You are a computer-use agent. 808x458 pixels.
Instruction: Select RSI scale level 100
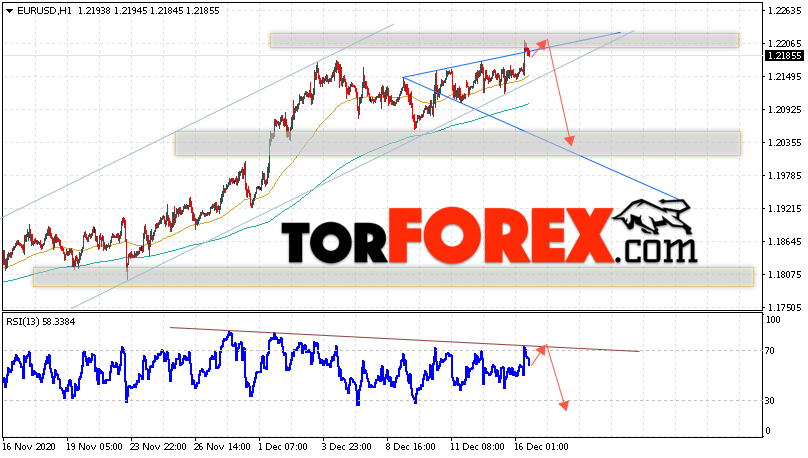(x=773, y=320)
